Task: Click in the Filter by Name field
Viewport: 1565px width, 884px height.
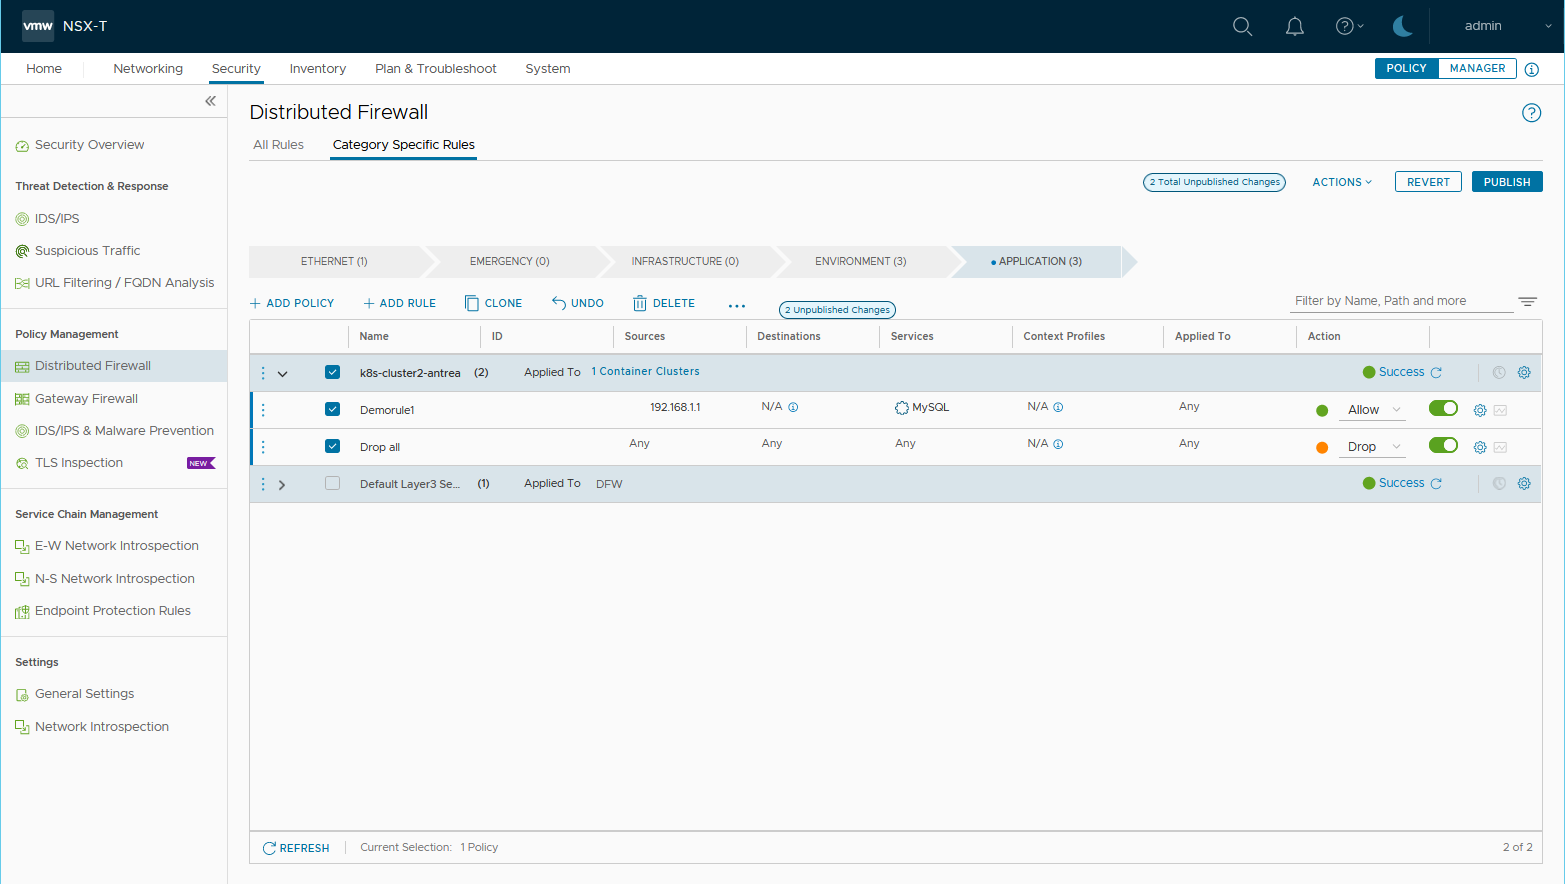Action: pyautogui.click(x=1400, y=301)
